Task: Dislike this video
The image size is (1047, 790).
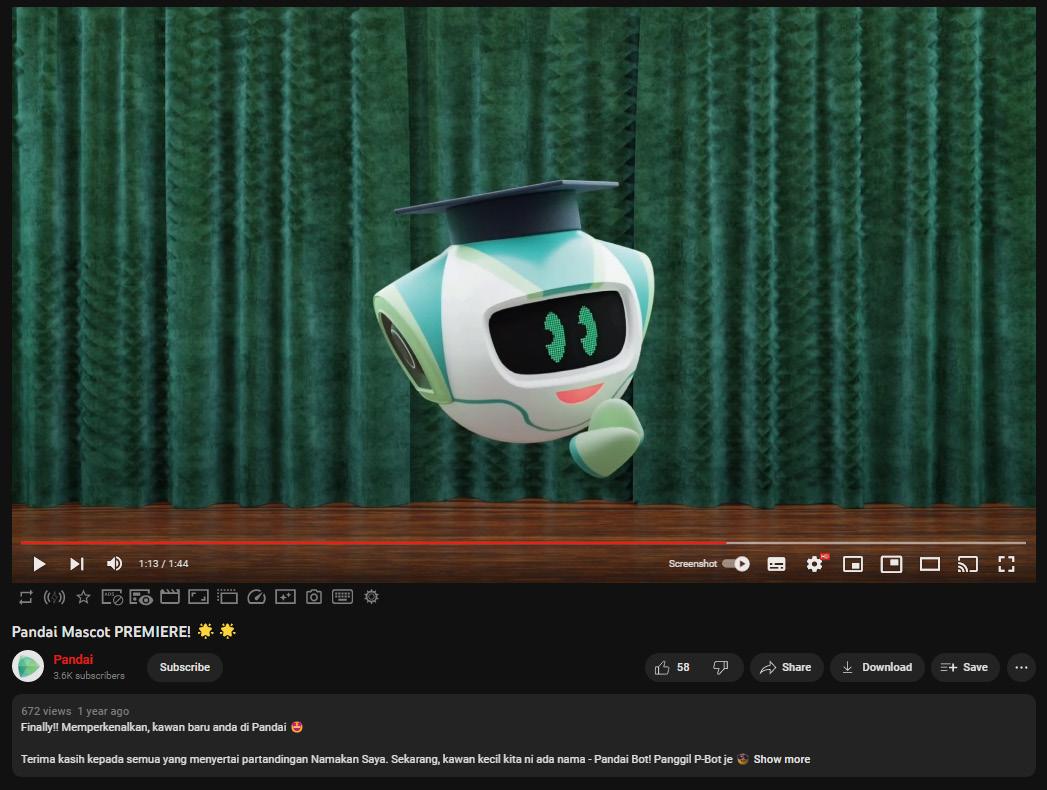Action: [721, 667]
